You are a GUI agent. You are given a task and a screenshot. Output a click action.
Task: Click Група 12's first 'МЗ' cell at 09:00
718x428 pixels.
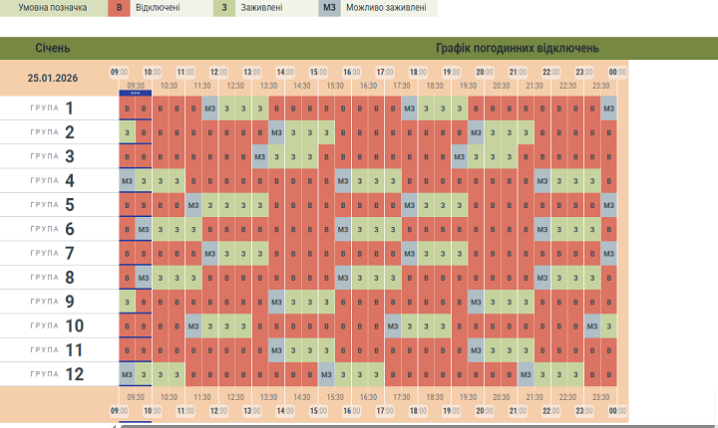127,374
